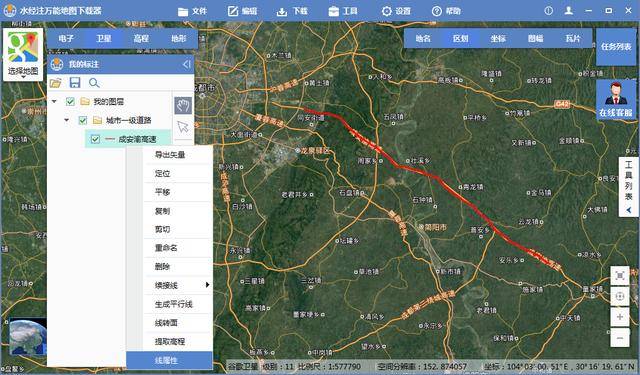This screenshot has width=640, height=375.
Task: Click the 区划 button
Action: (460, 38)
